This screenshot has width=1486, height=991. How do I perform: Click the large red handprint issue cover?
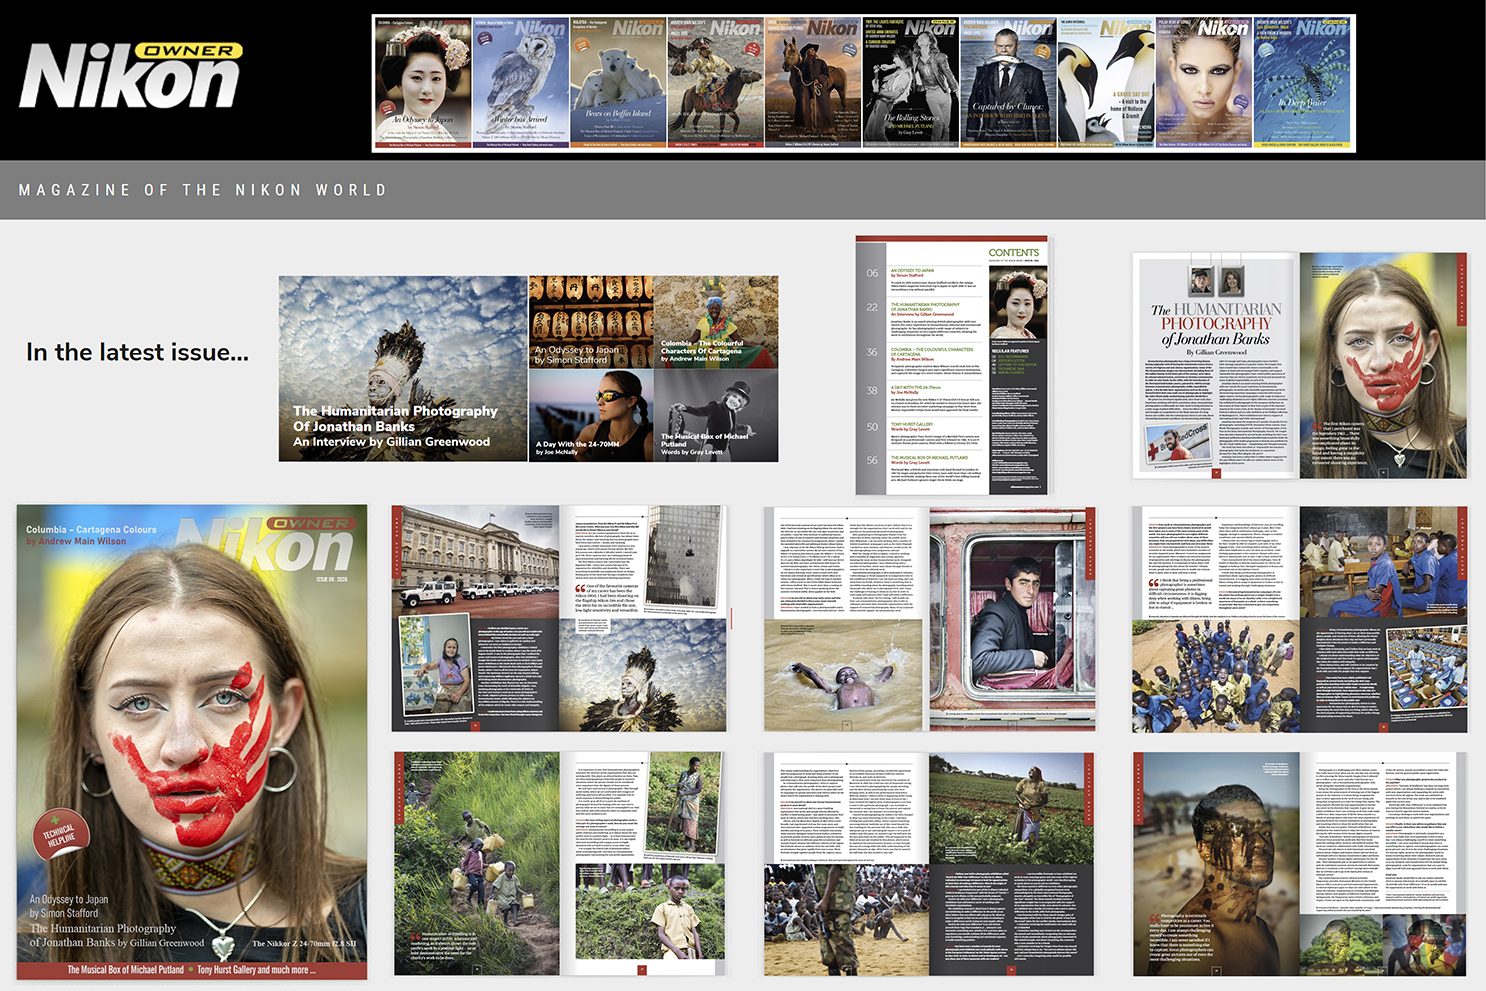(192, 742)
